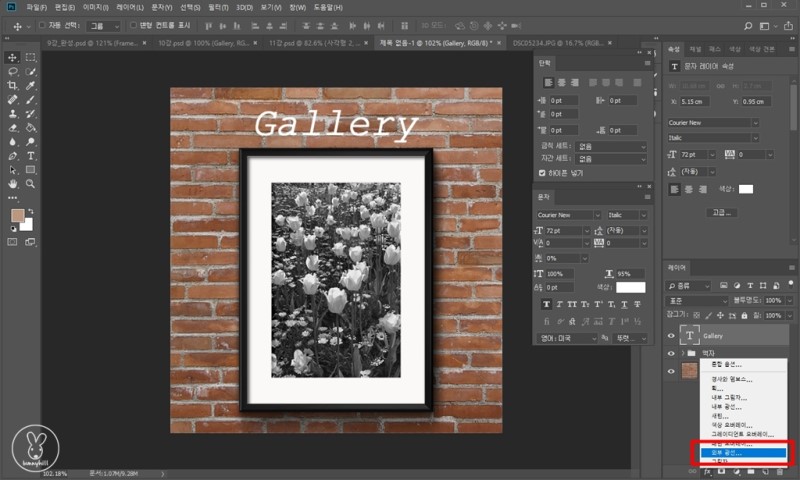Click the text color swatch in Character panel
This screenshot has height=480, width=800.
(630, 288)
